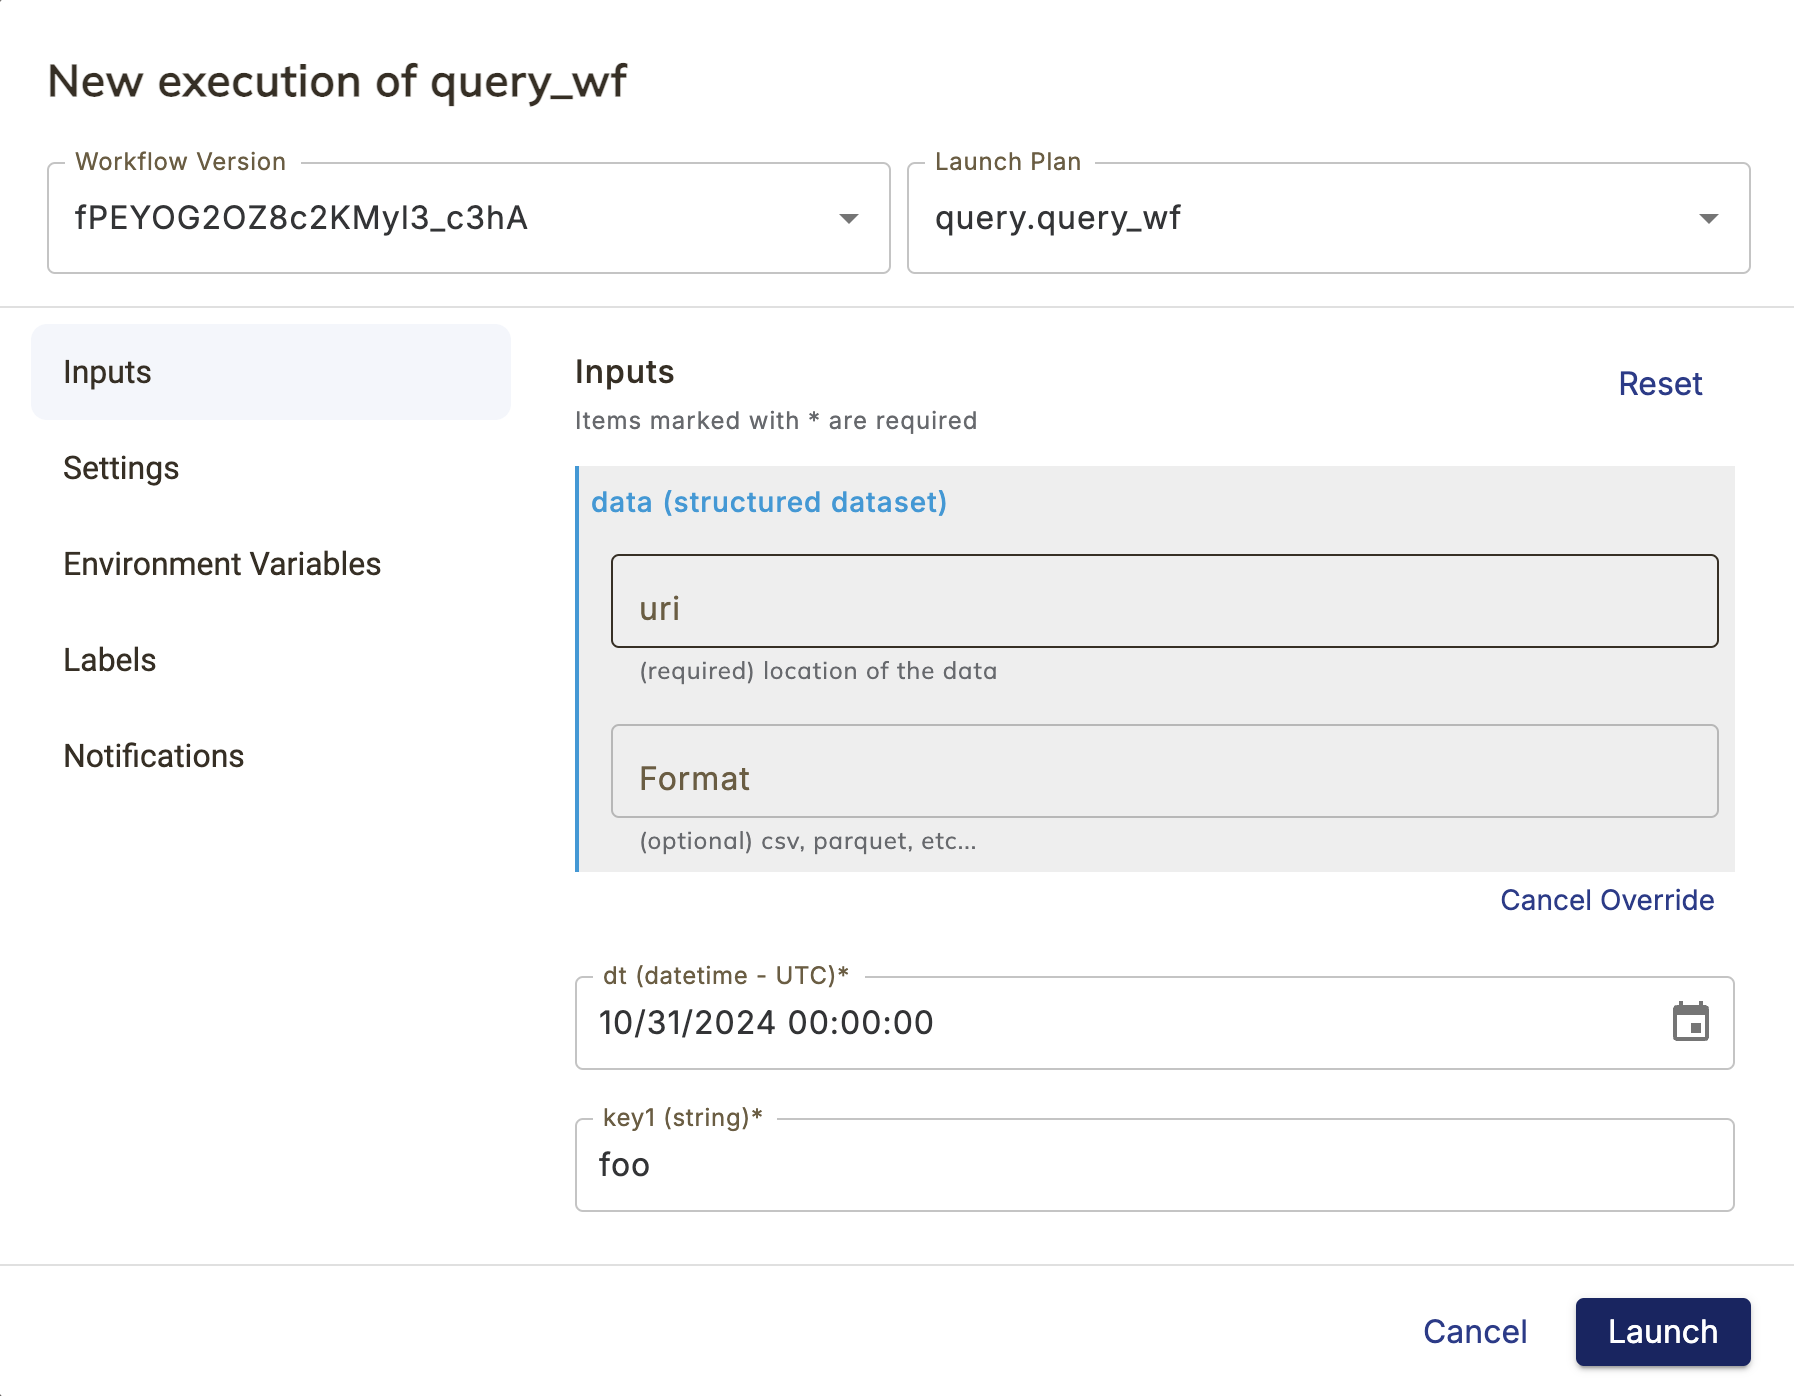Open the Environment Variables section
Viewport: 1794px width, 1396px height.
click(222, 563)
